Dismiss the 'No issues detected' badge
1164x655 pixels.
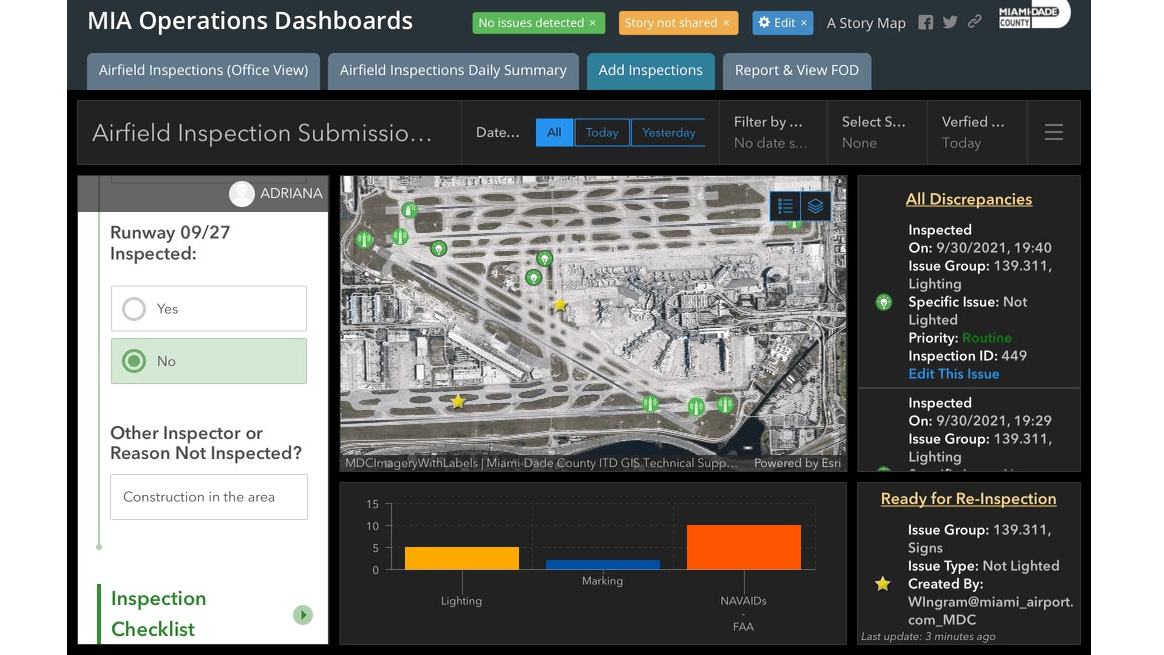pos(592,23)
